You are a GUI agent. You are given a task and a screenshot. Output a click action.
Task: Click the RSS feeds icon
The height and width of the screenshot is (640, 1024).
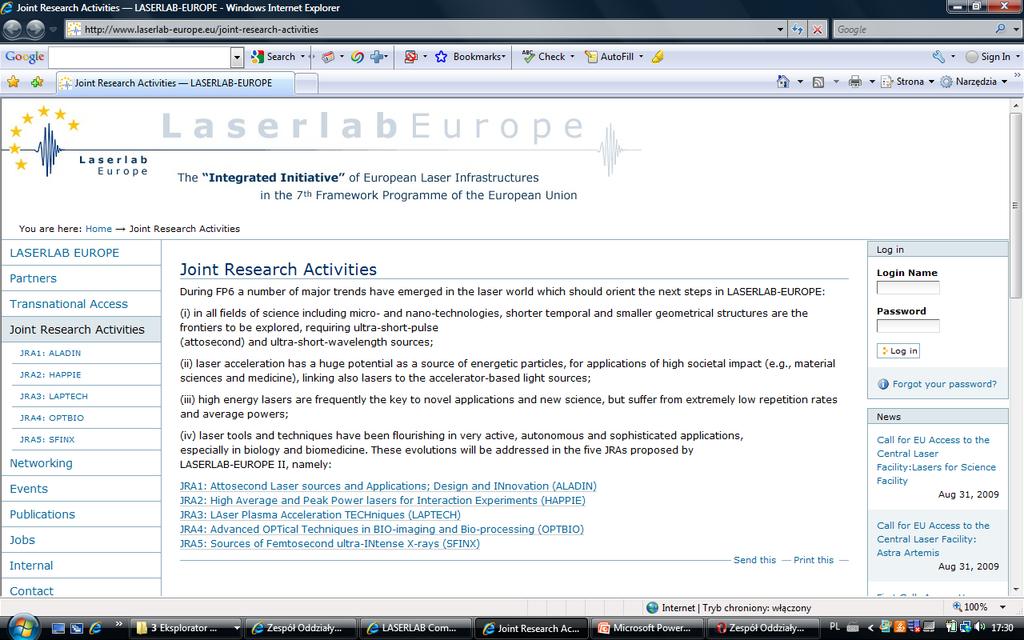818,82
